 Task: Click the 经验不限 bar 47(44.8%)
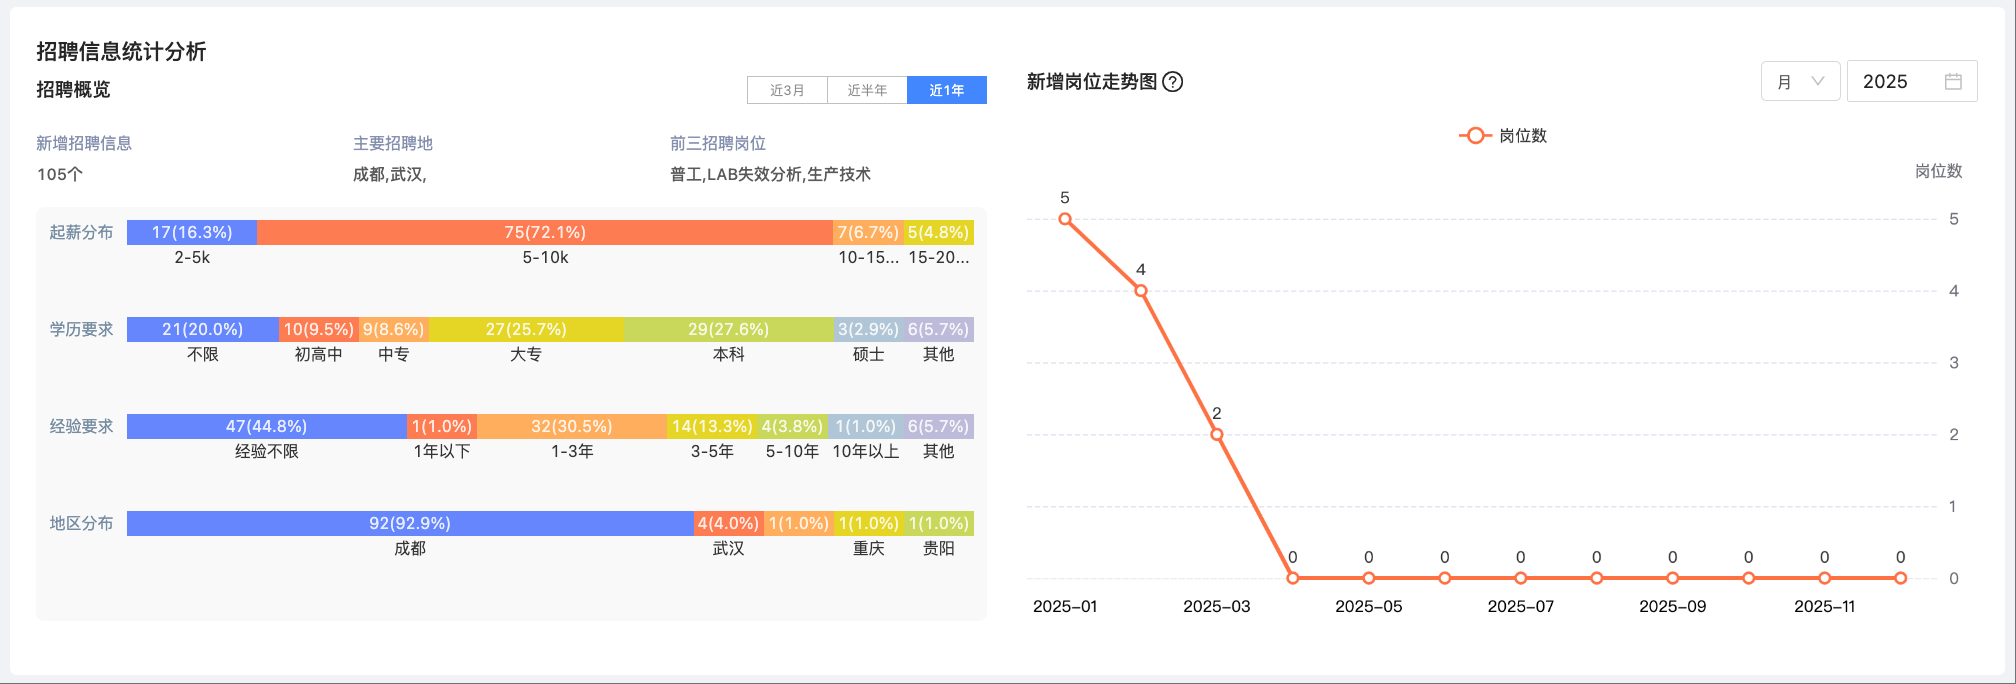(x=267, y=426)
